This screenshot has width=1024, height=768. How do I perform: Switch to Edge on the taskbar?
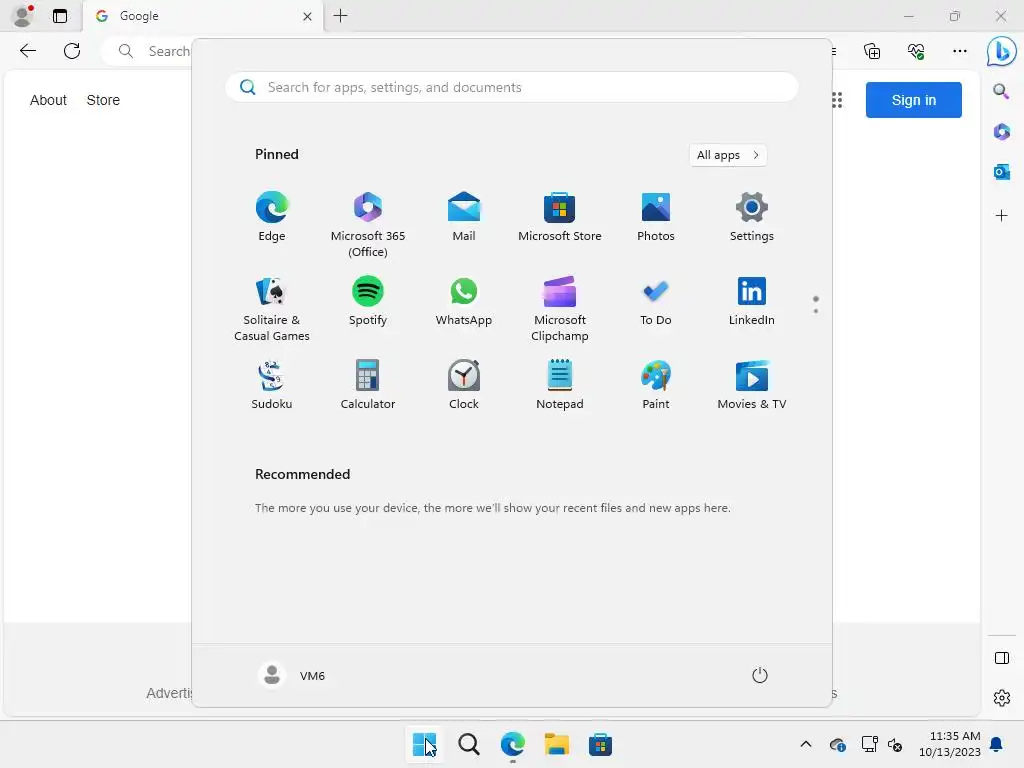click(513, 744)
